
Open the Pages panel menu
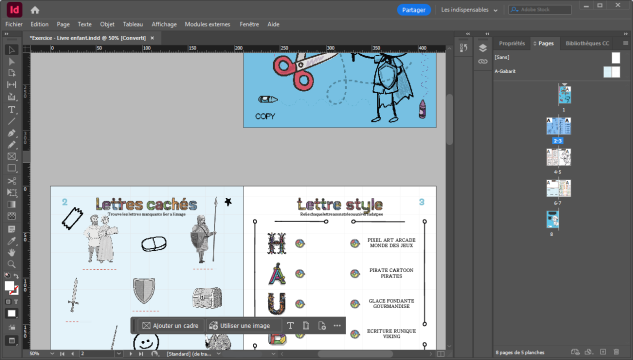tap(625, 43)
